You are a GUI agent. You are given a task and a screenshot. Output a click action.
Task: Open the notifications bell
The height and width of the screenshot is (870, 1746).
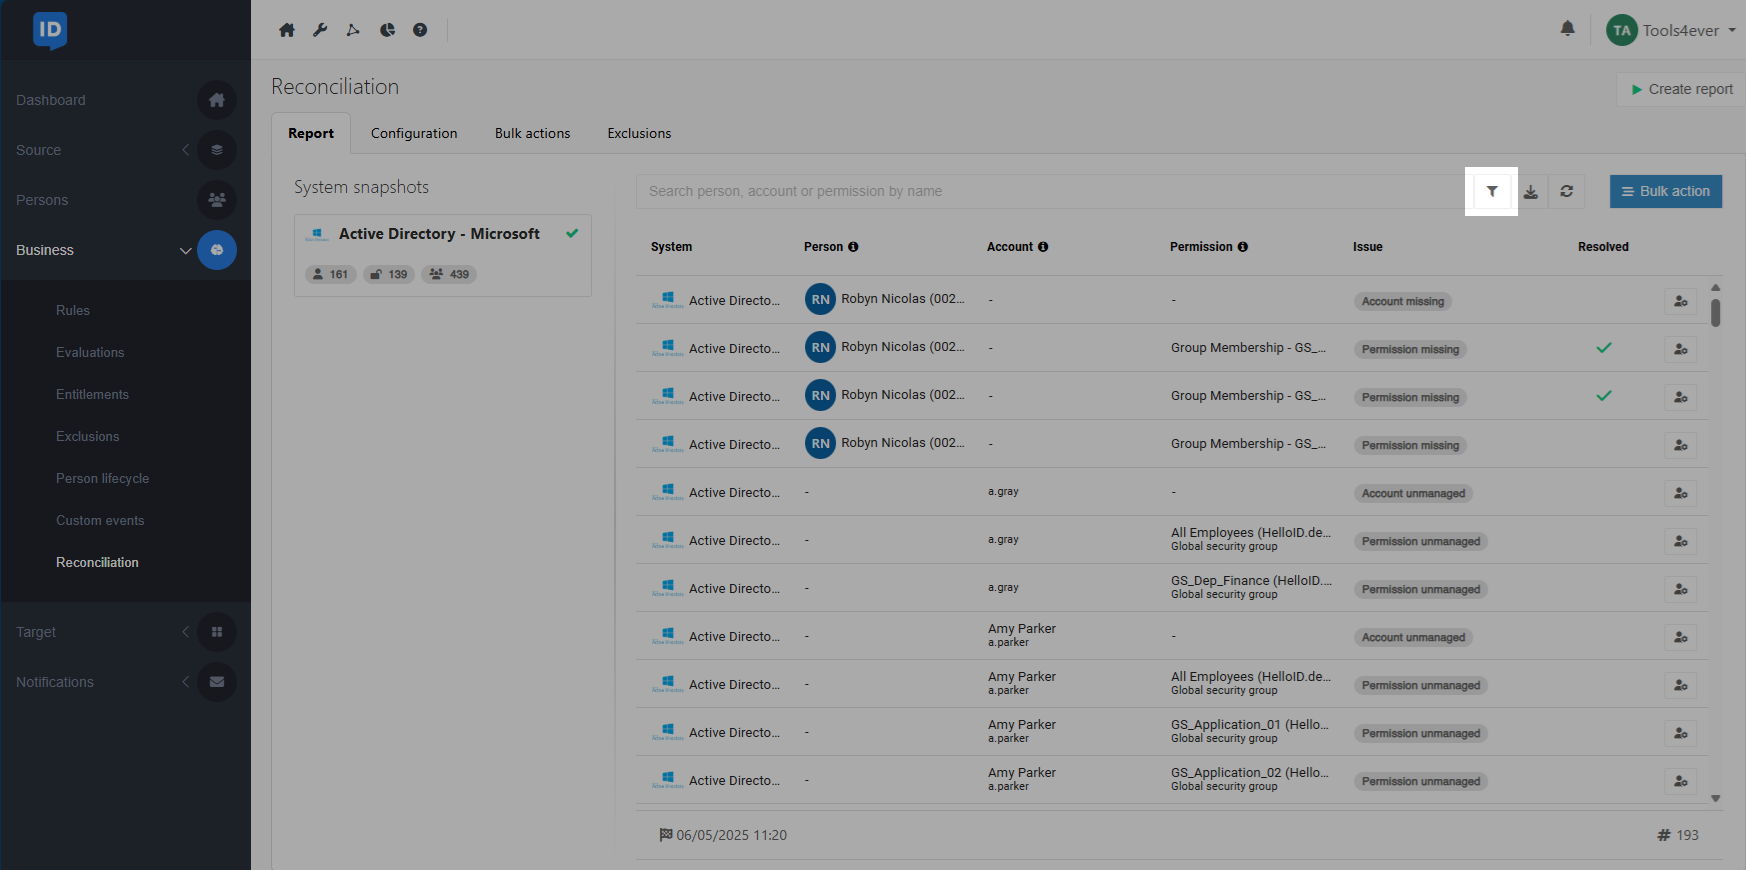1567,29
